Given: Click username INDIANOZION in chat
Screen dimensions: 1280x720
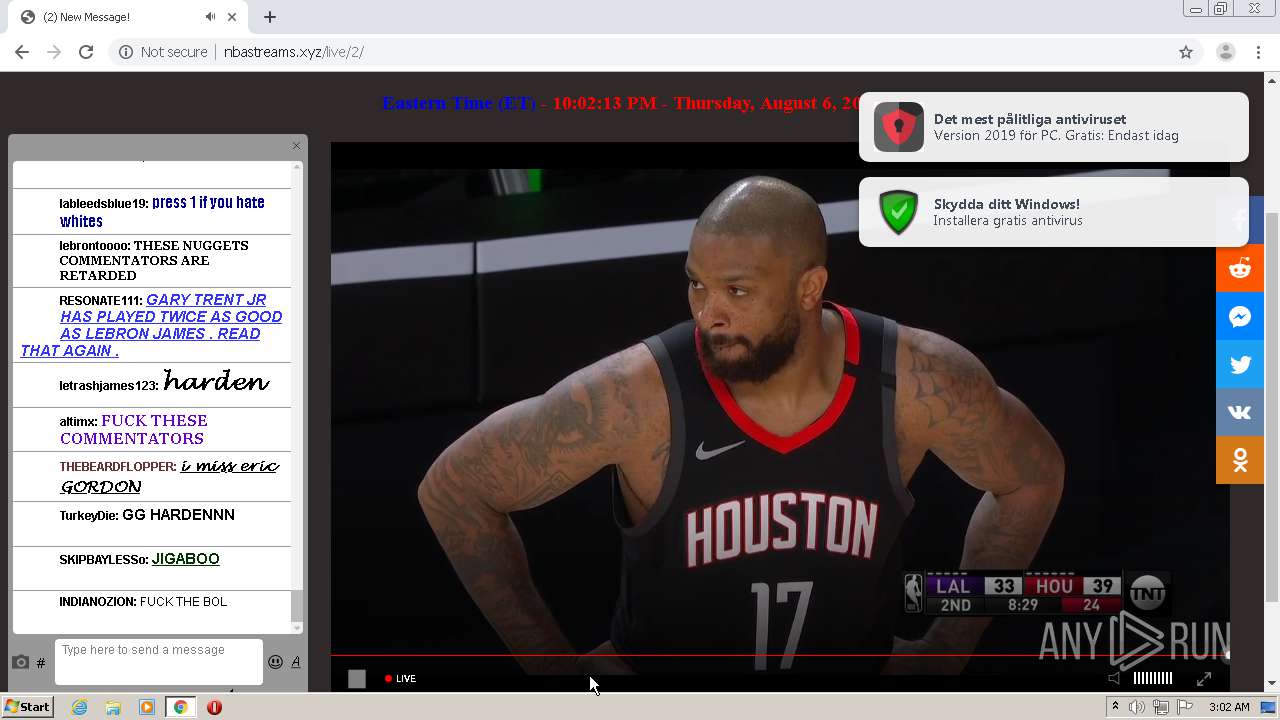Looking at the screenshot, I should (97, 602).
